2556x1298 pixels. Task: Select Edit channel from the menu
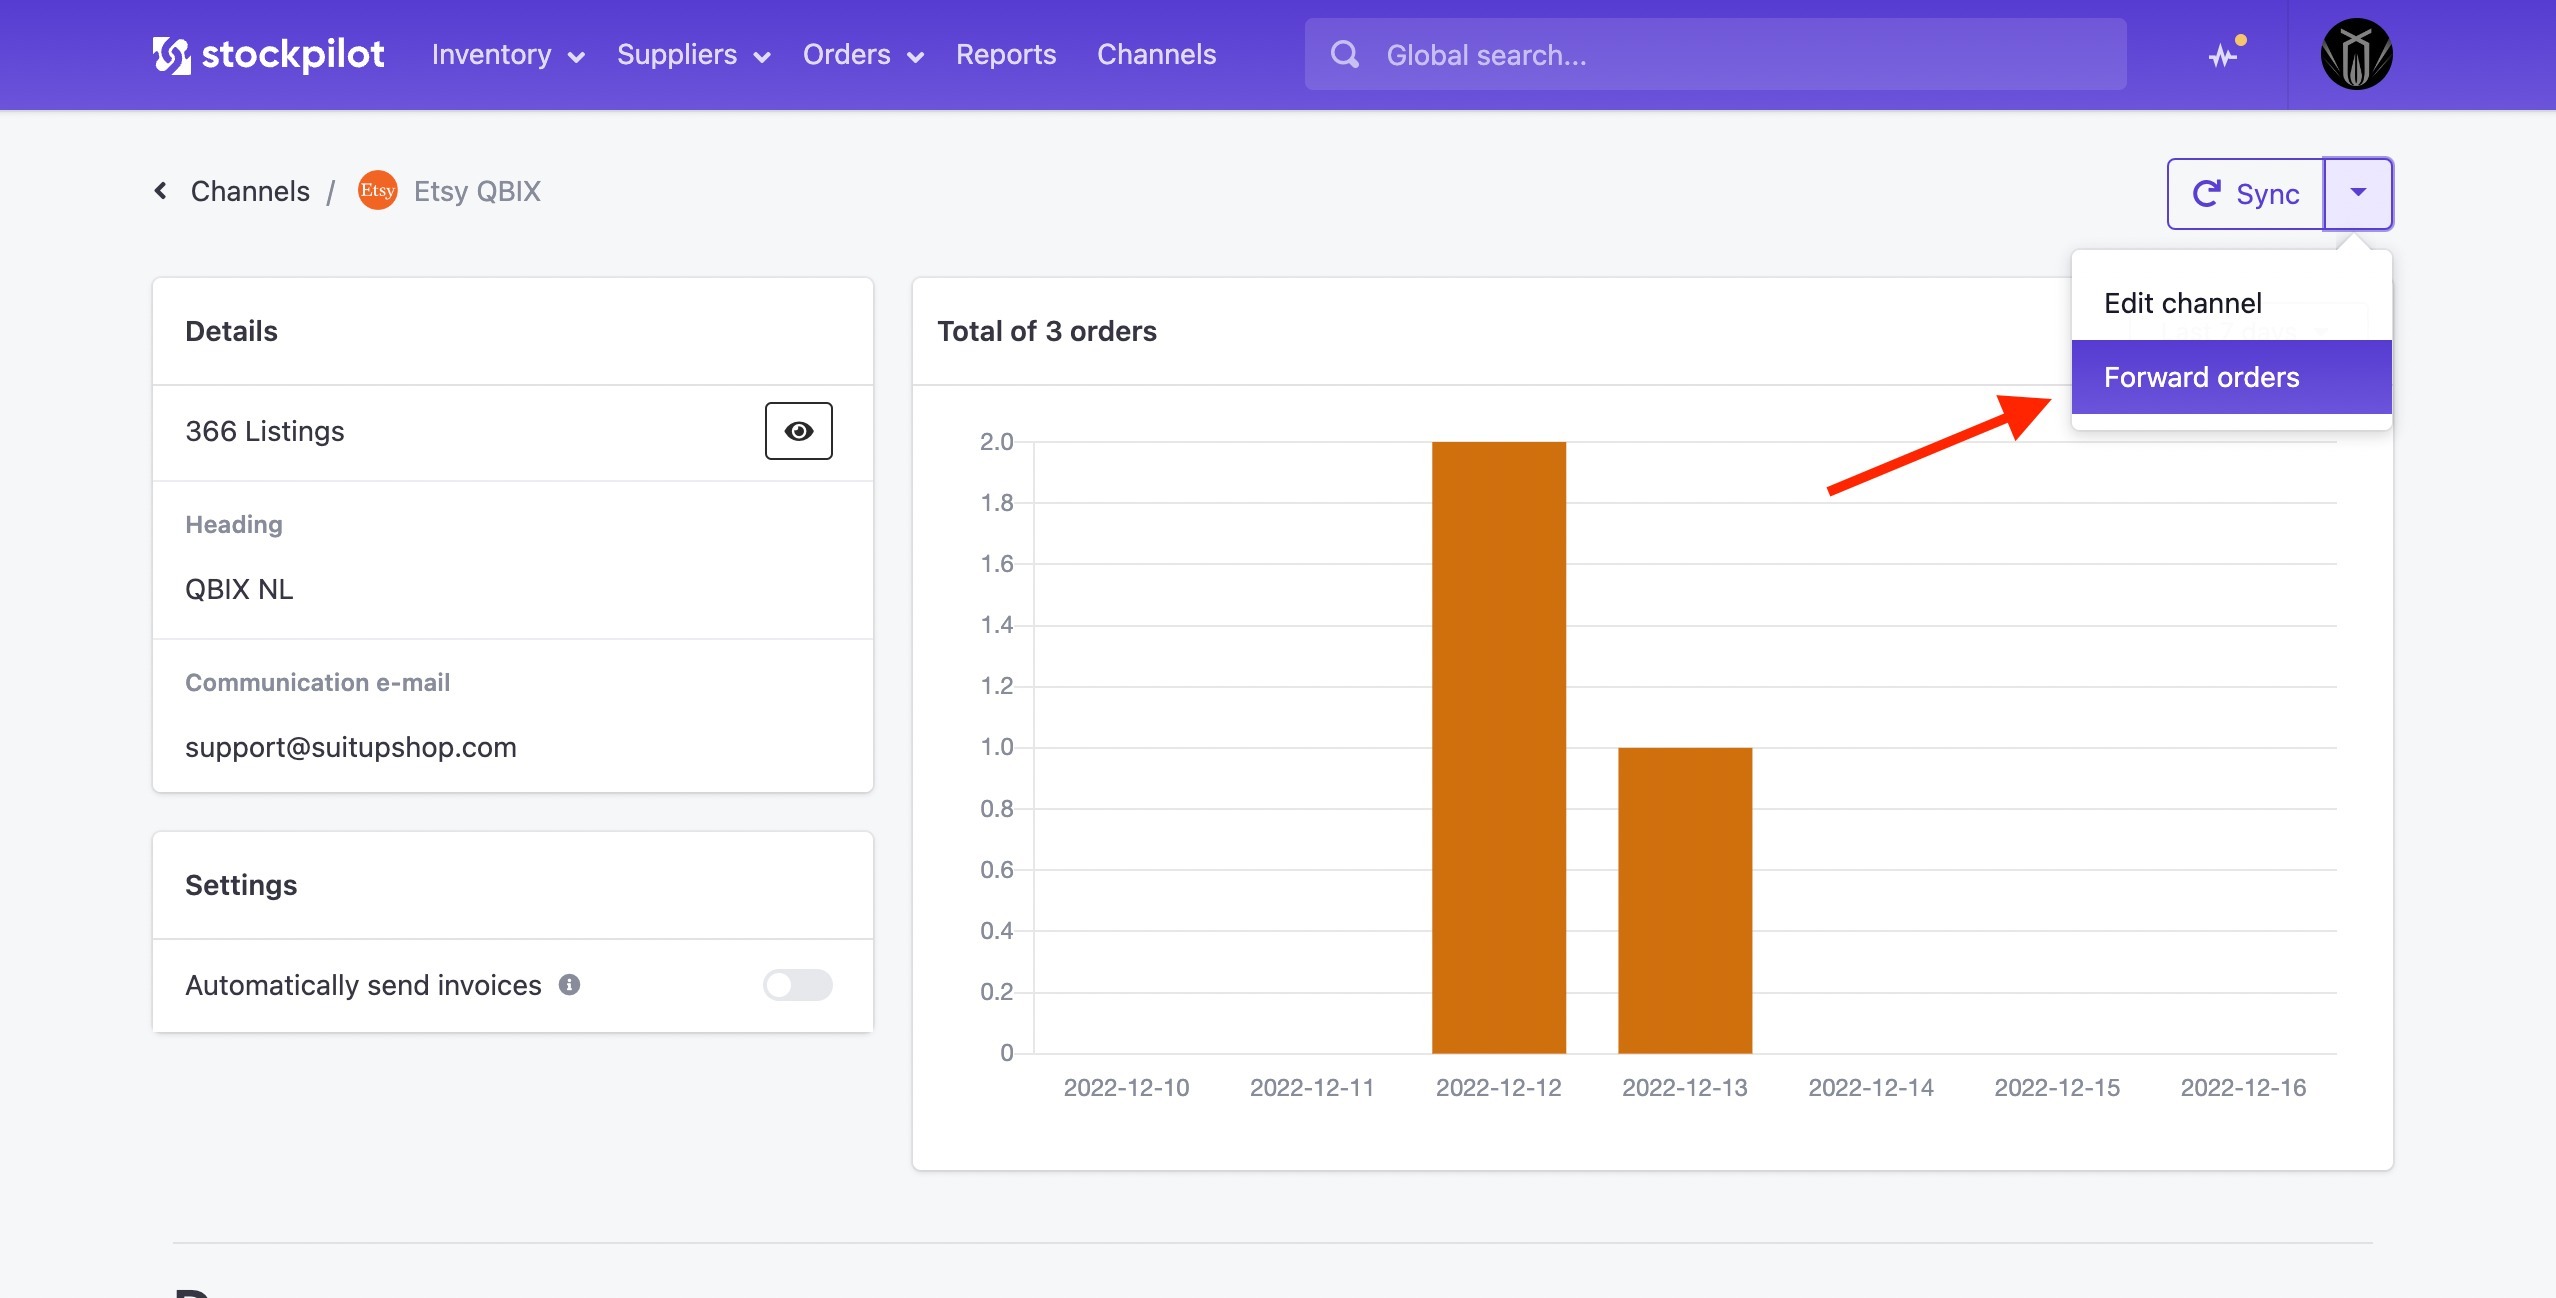click(x=2231, y=303)
